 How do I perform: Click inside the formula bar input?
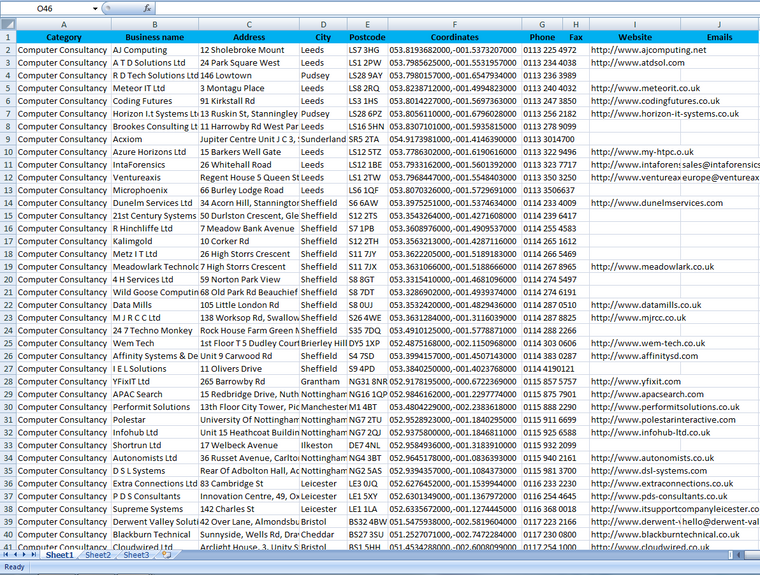(x=456, y=8)
